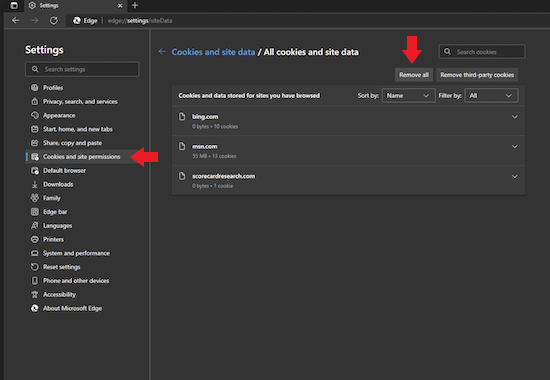
Task: Click the browser back arrow icon
Action: (15, 20)
